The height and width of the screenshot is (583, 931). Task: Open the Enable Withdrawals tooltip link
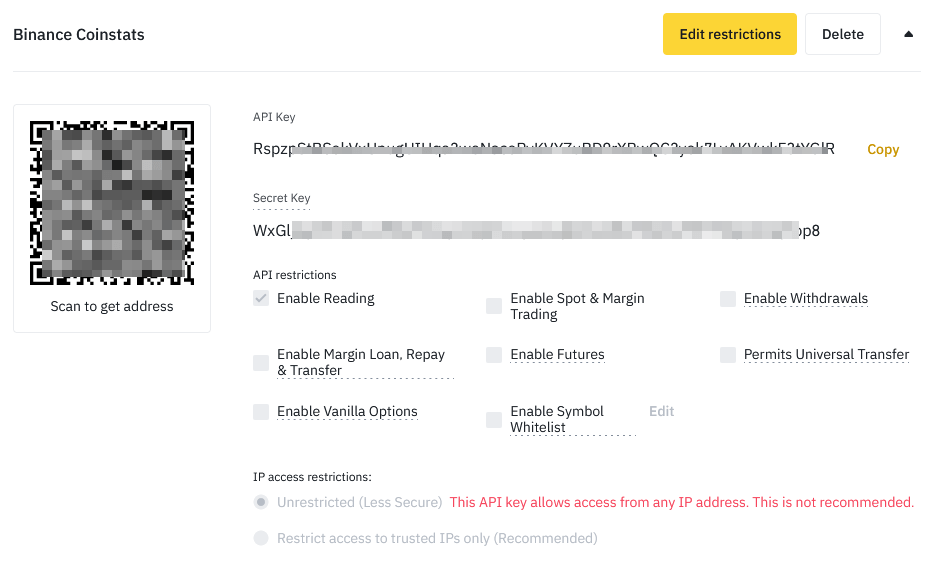(805, 298)
